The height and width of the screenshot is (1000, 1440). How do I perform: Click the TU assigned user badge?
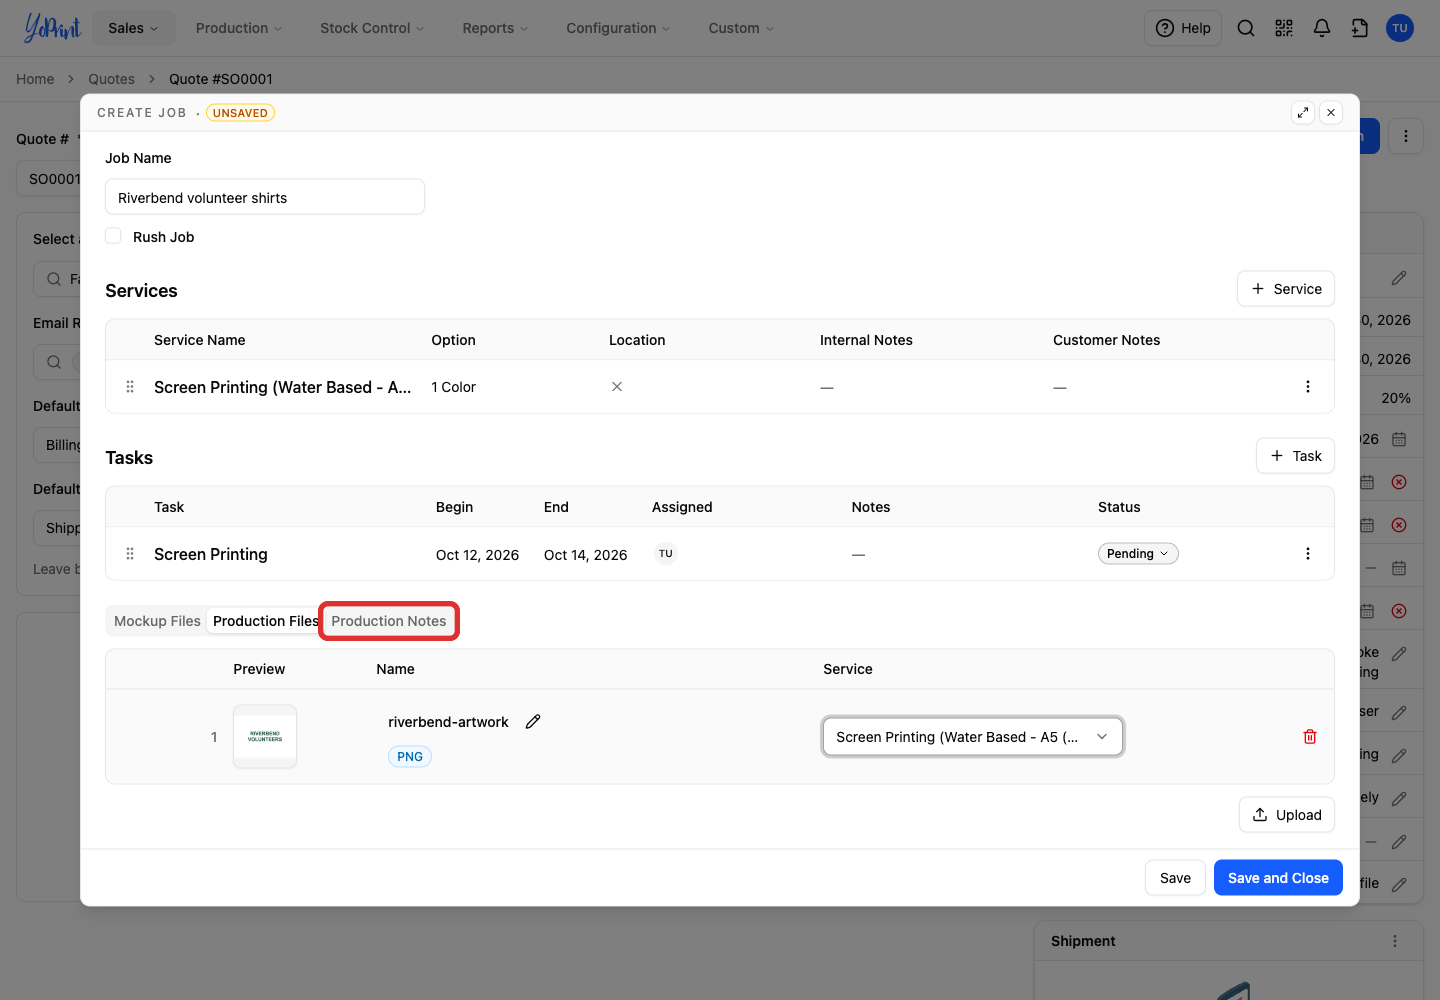(666, 554)
